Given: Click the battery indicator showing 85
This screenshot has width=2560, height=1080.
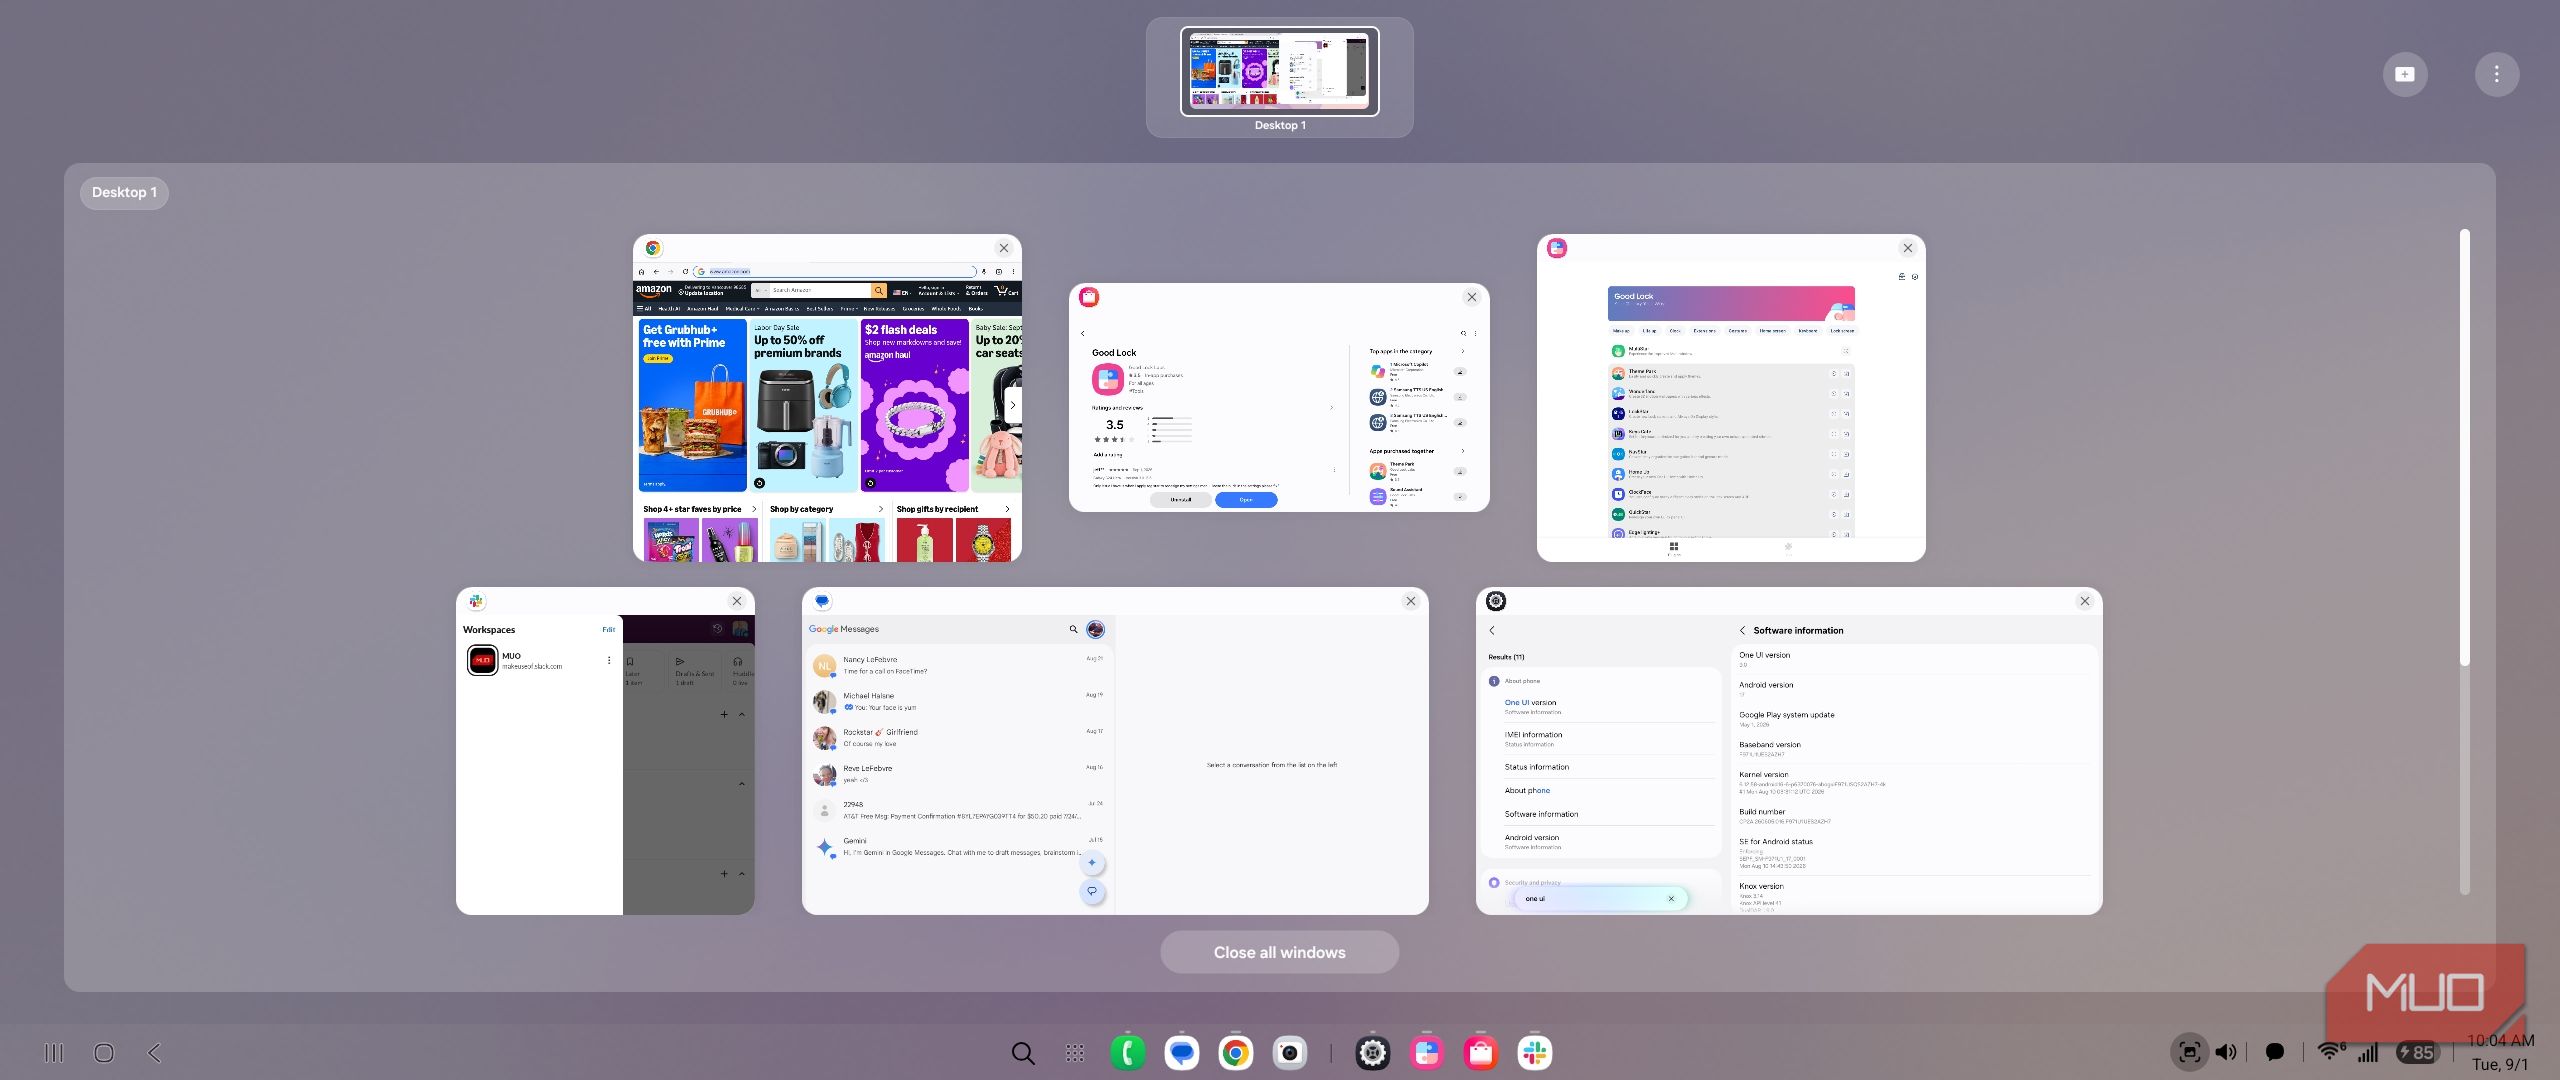Looking at the screenshot, I should 2417,1052.
